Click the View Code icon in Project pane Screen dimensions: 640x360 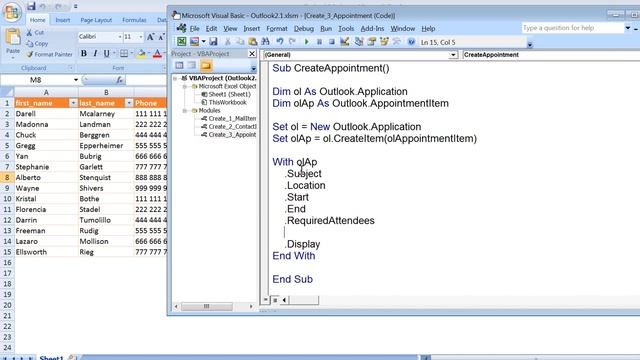coord(179,65)
